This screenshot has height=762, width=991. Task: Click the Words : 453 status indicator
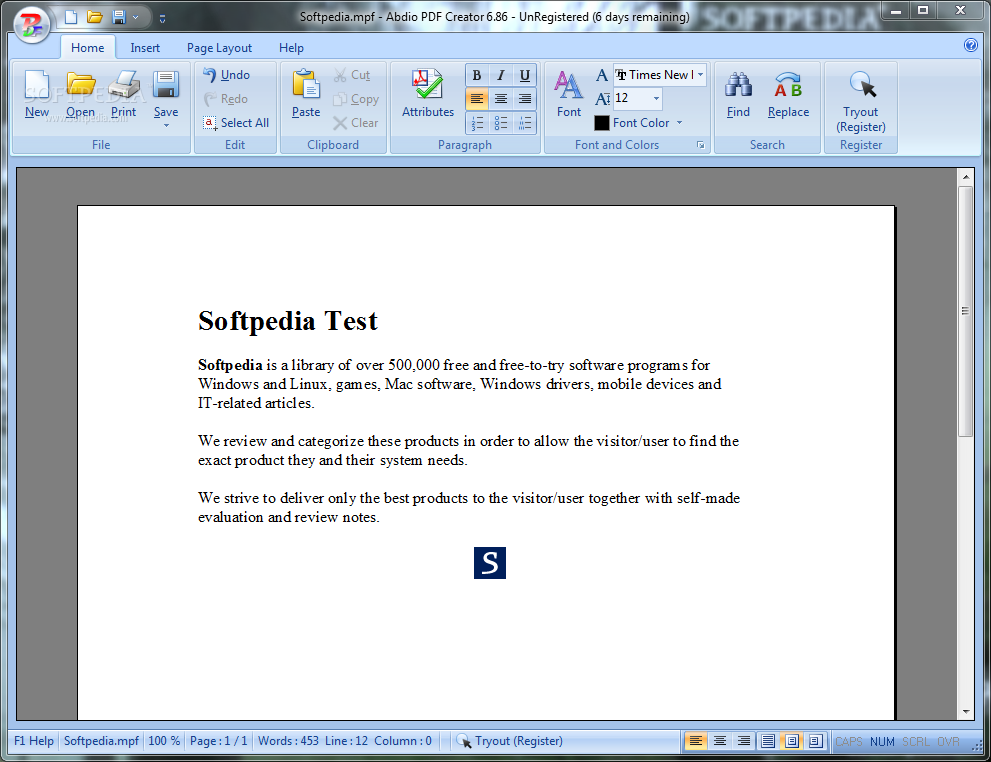pos(288,741)
